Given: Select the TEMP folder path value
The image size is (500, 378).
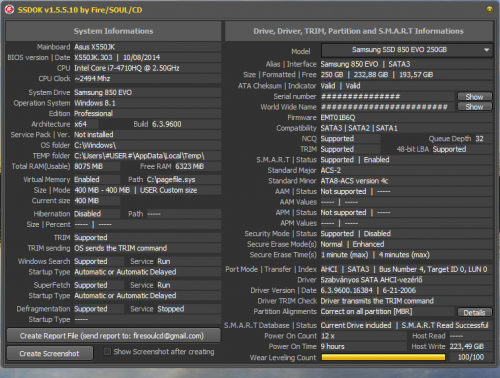Looking at the screenshot, I should pos(139,156).
